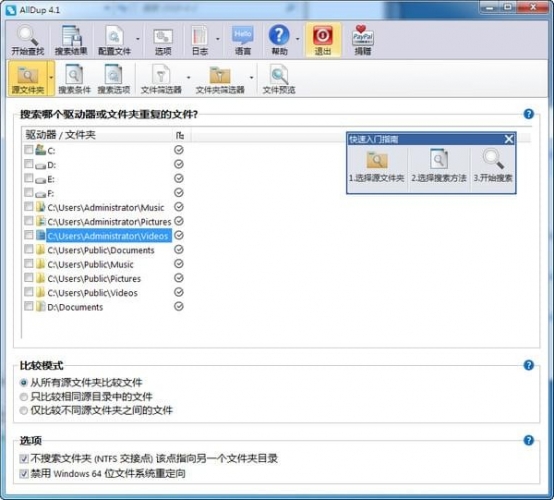Check C:\Users\Administrator\Music folder checkbox
This screenshot has height=500, width=554.
29,207
